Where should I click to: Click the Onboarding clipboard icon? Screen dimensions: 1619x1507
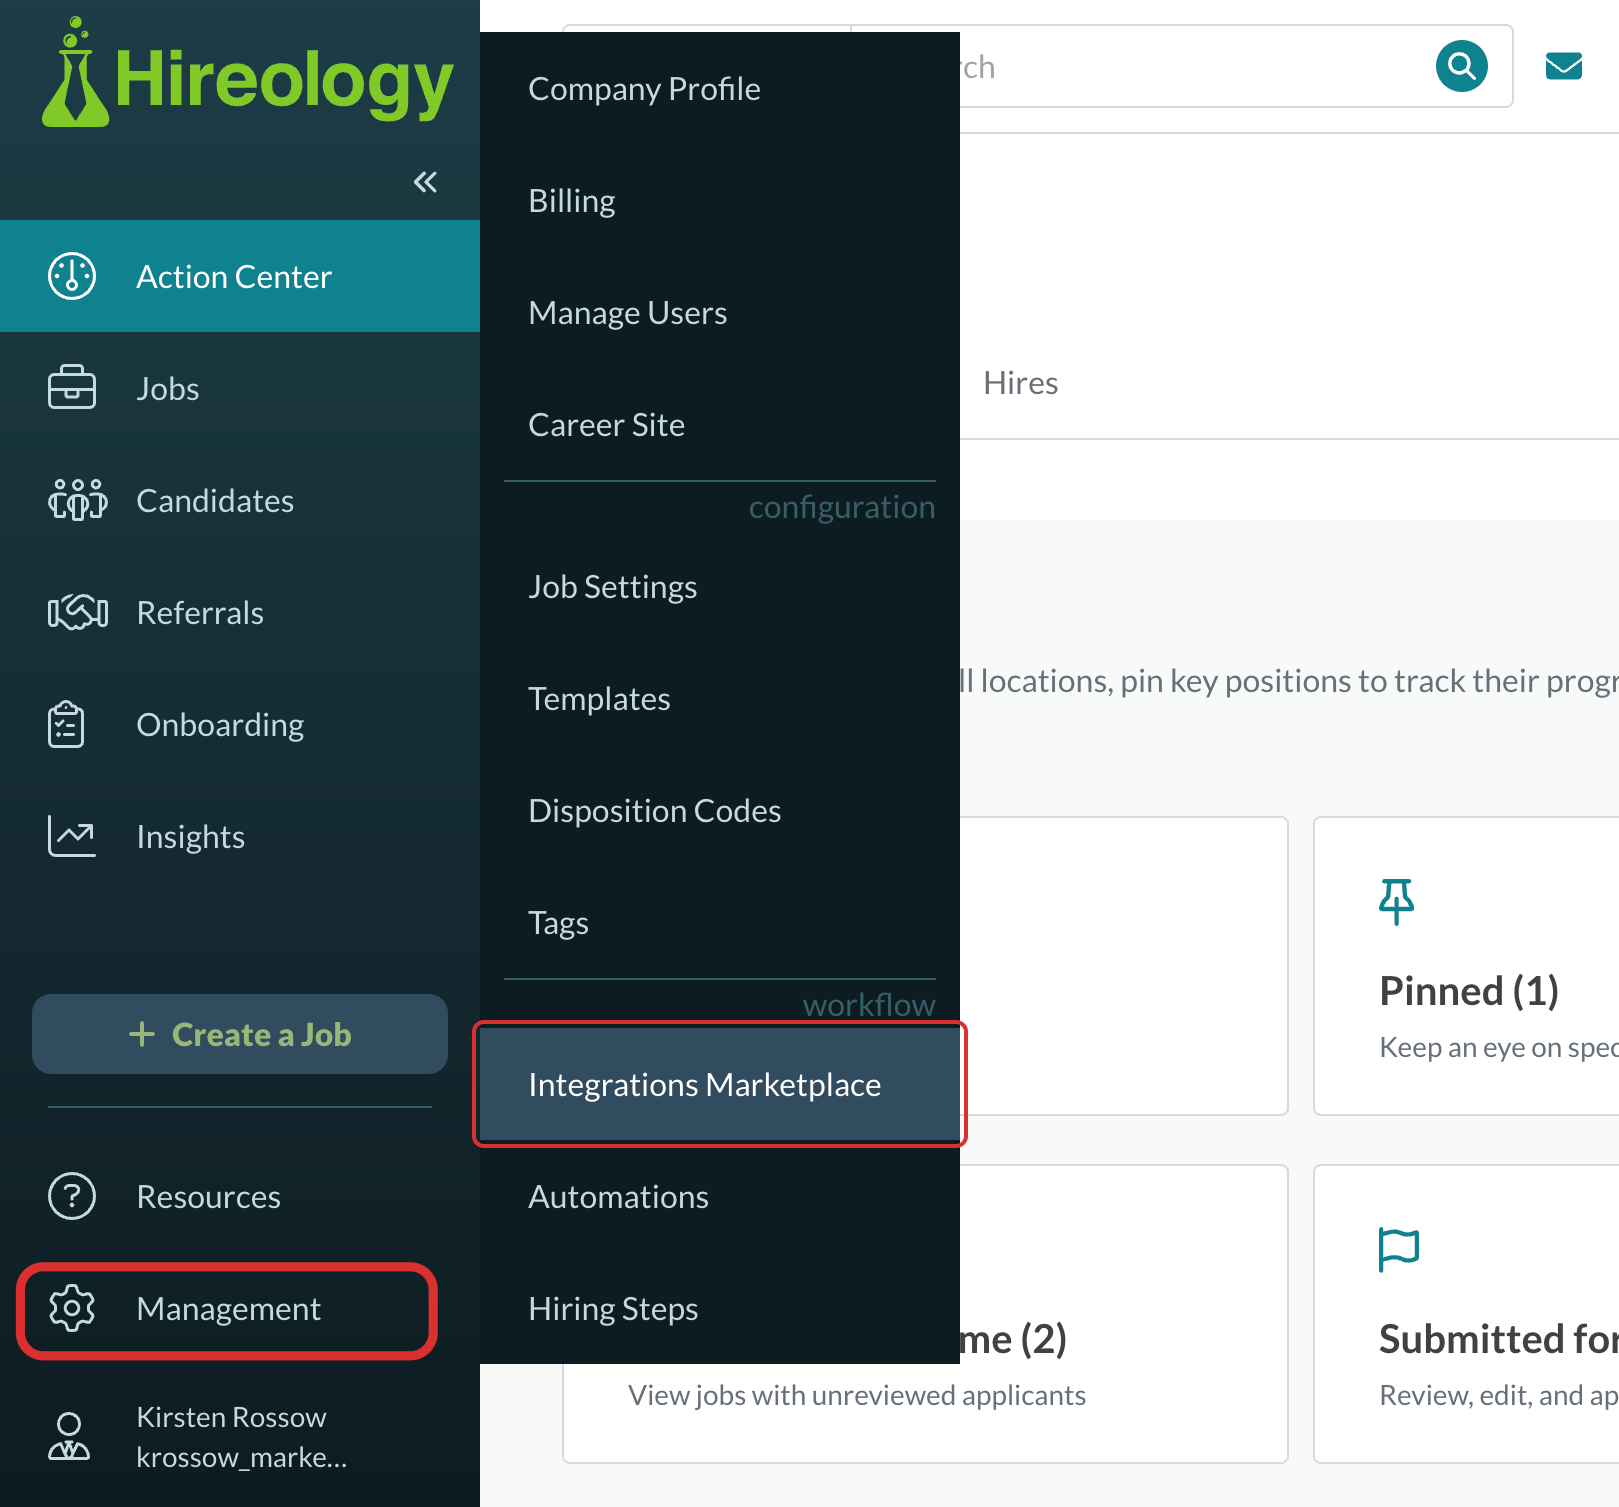click(x=66, y=724)
